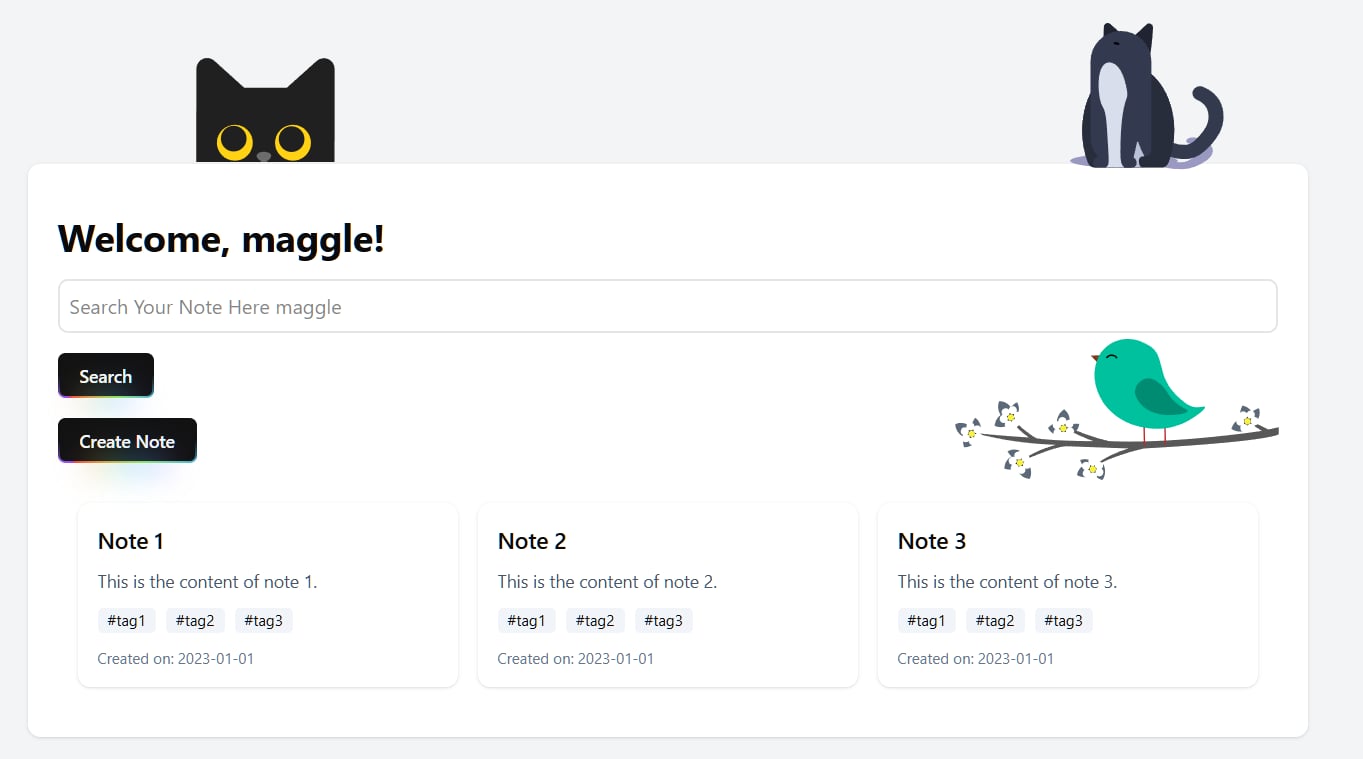Screen dimensions: 1363x759
Task: Open the Note 2 card title
Action: (x=532, y=541)
